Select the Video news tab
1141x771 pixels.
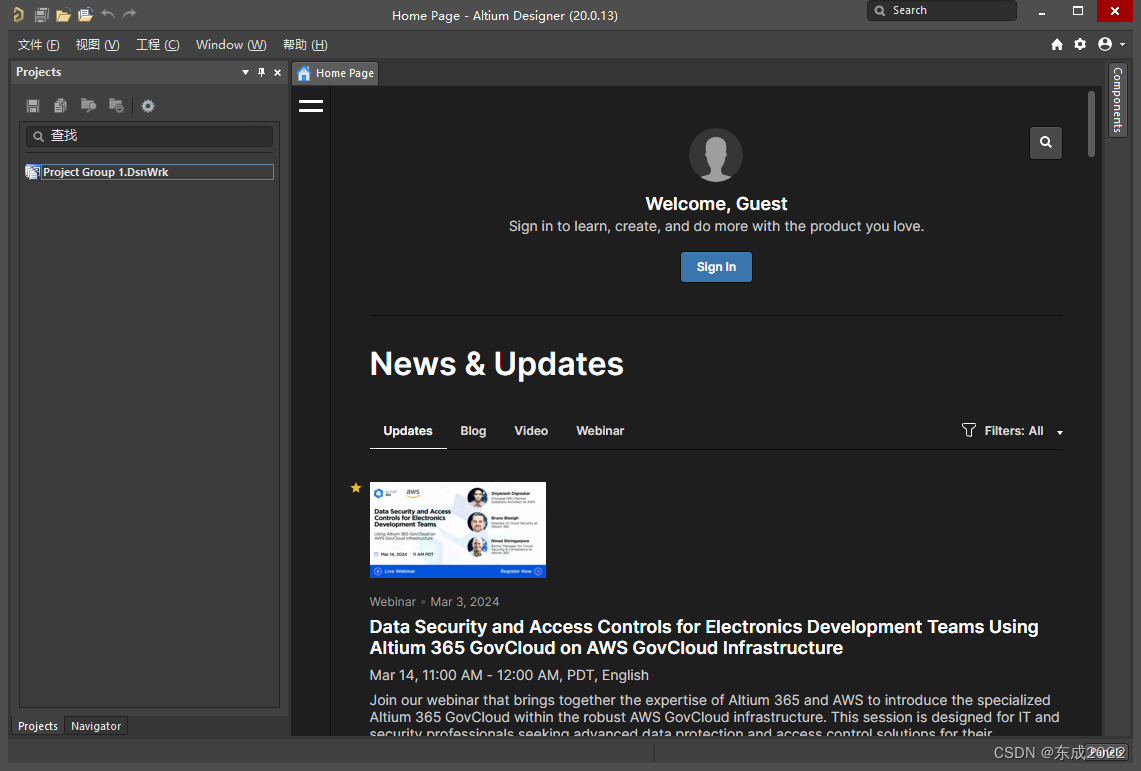tap(531, 431)
